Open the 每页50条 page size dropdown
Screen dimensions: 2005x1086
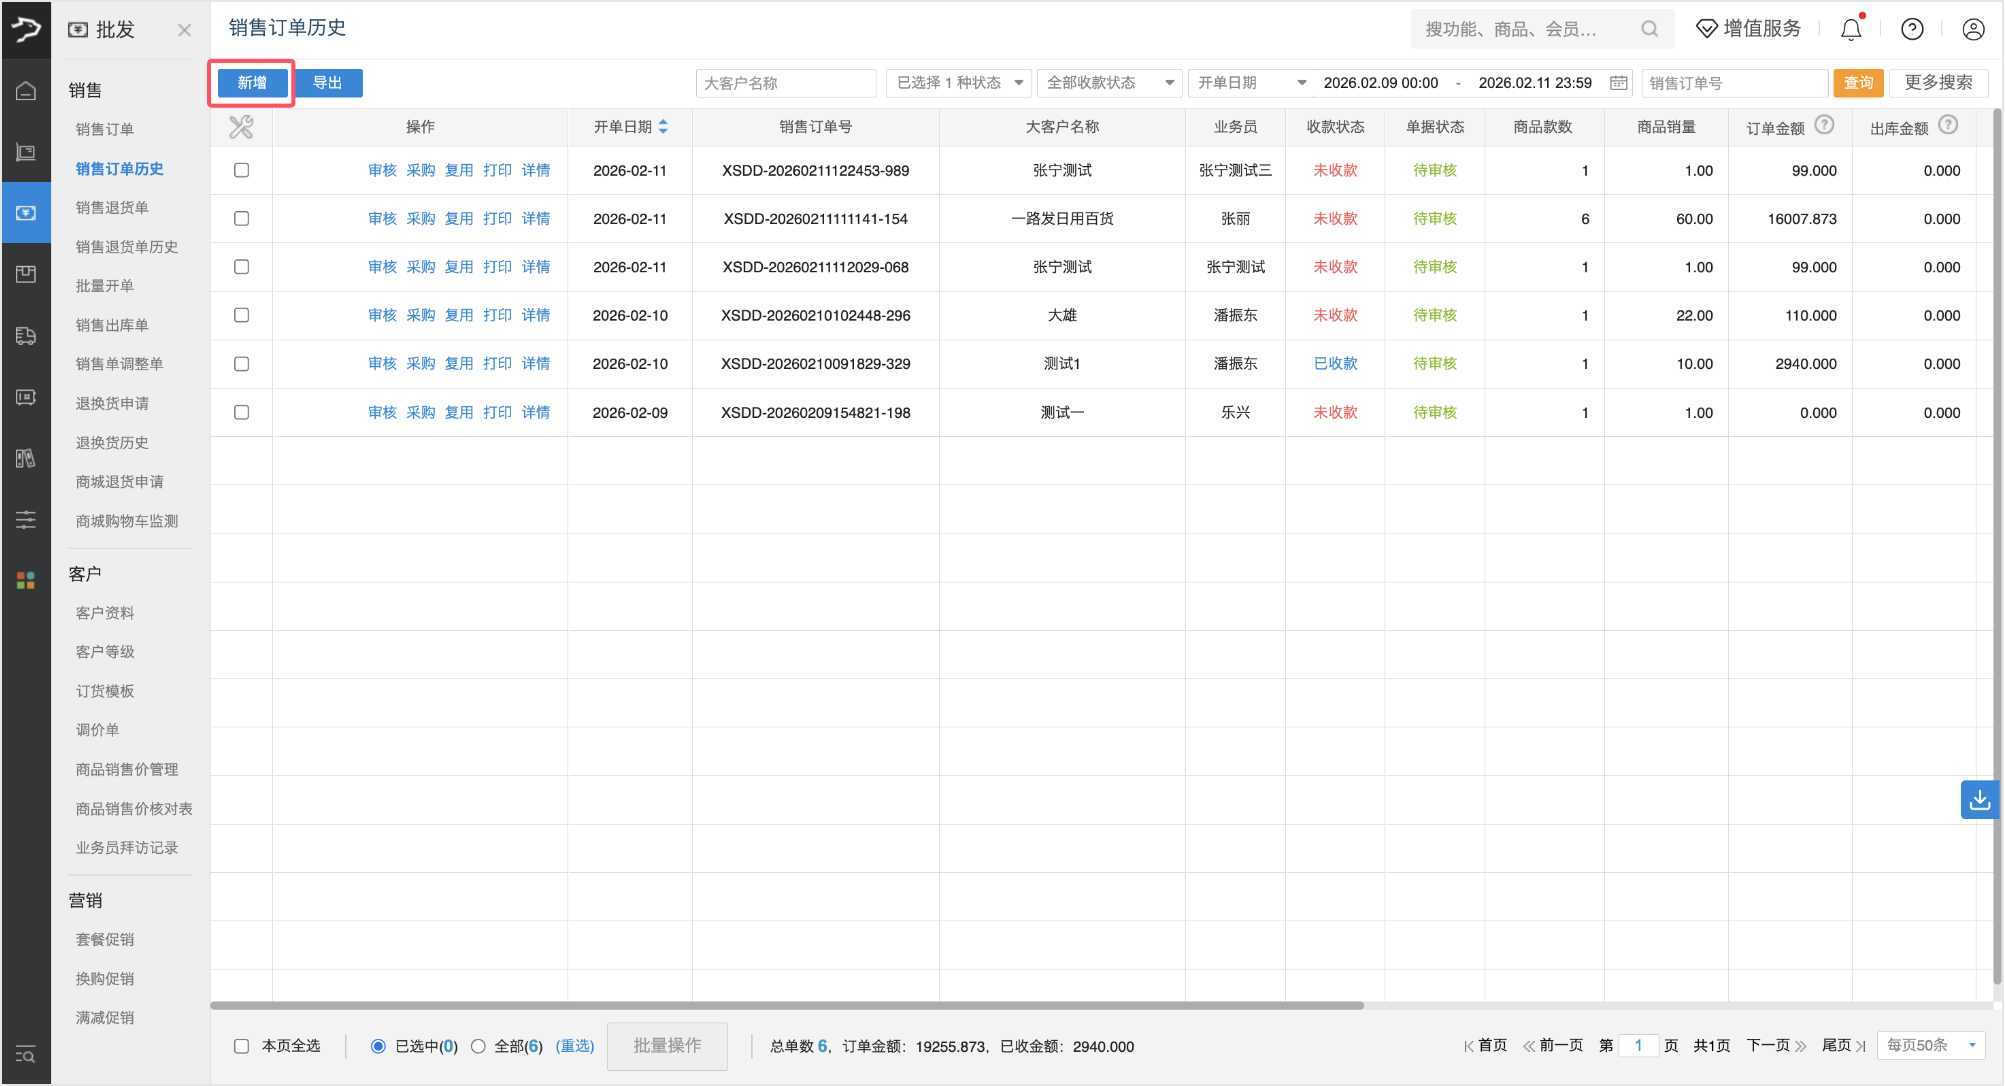click(1931, 1045)
